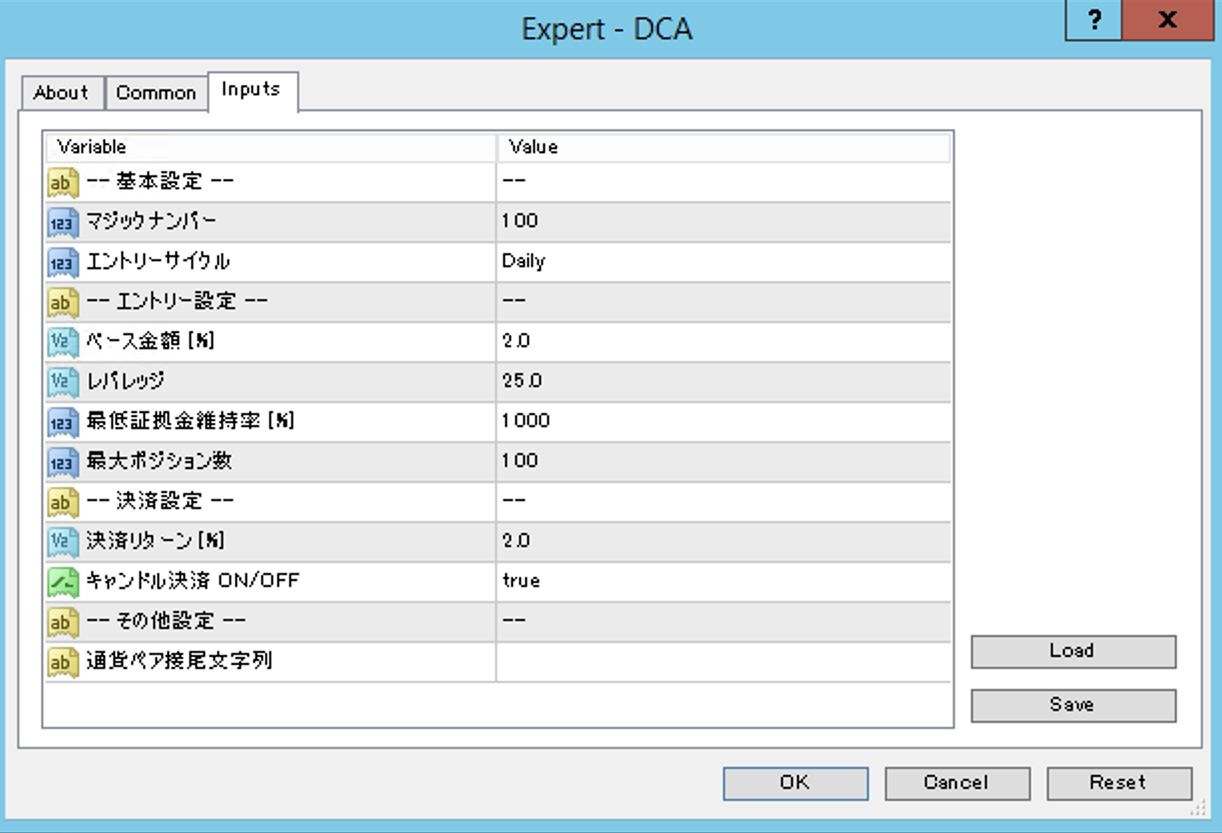Click the icon beside ベース金額 [%]
Image resolution: width=1222 pixels, height=833 pixels.
click(x=63, y=342)
